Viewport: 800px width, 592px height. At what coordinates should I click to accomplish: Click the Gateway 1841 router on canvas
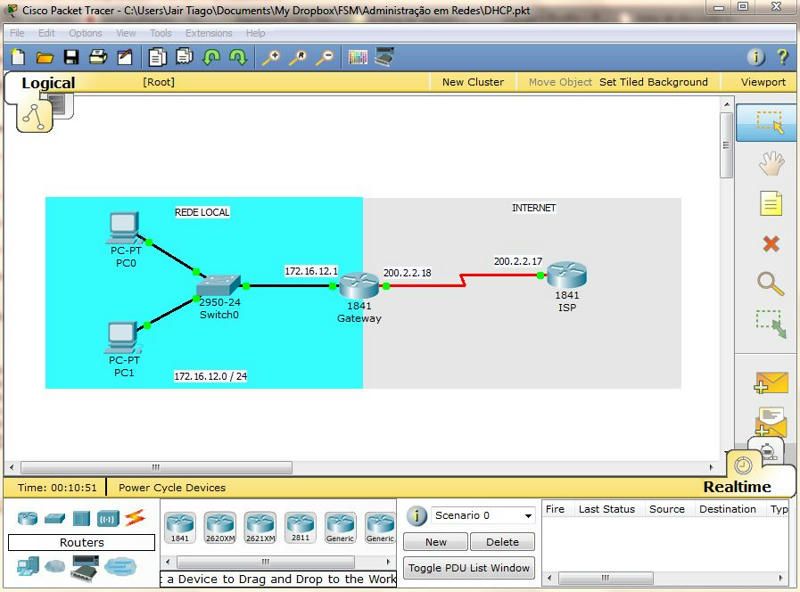point(359,286)
